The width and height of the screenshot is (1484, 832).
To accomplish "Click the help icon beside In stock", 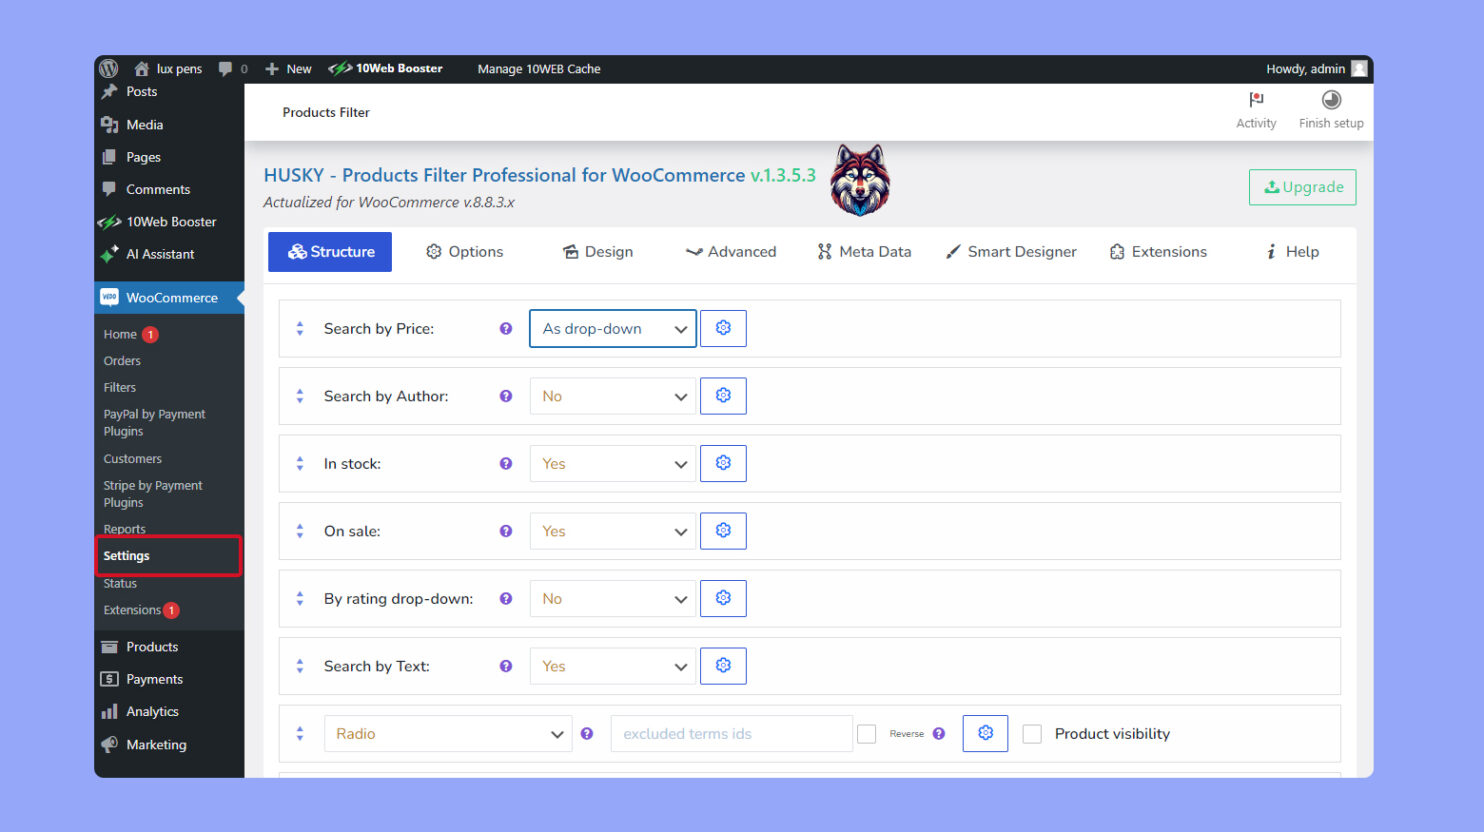I will (506, 463).
